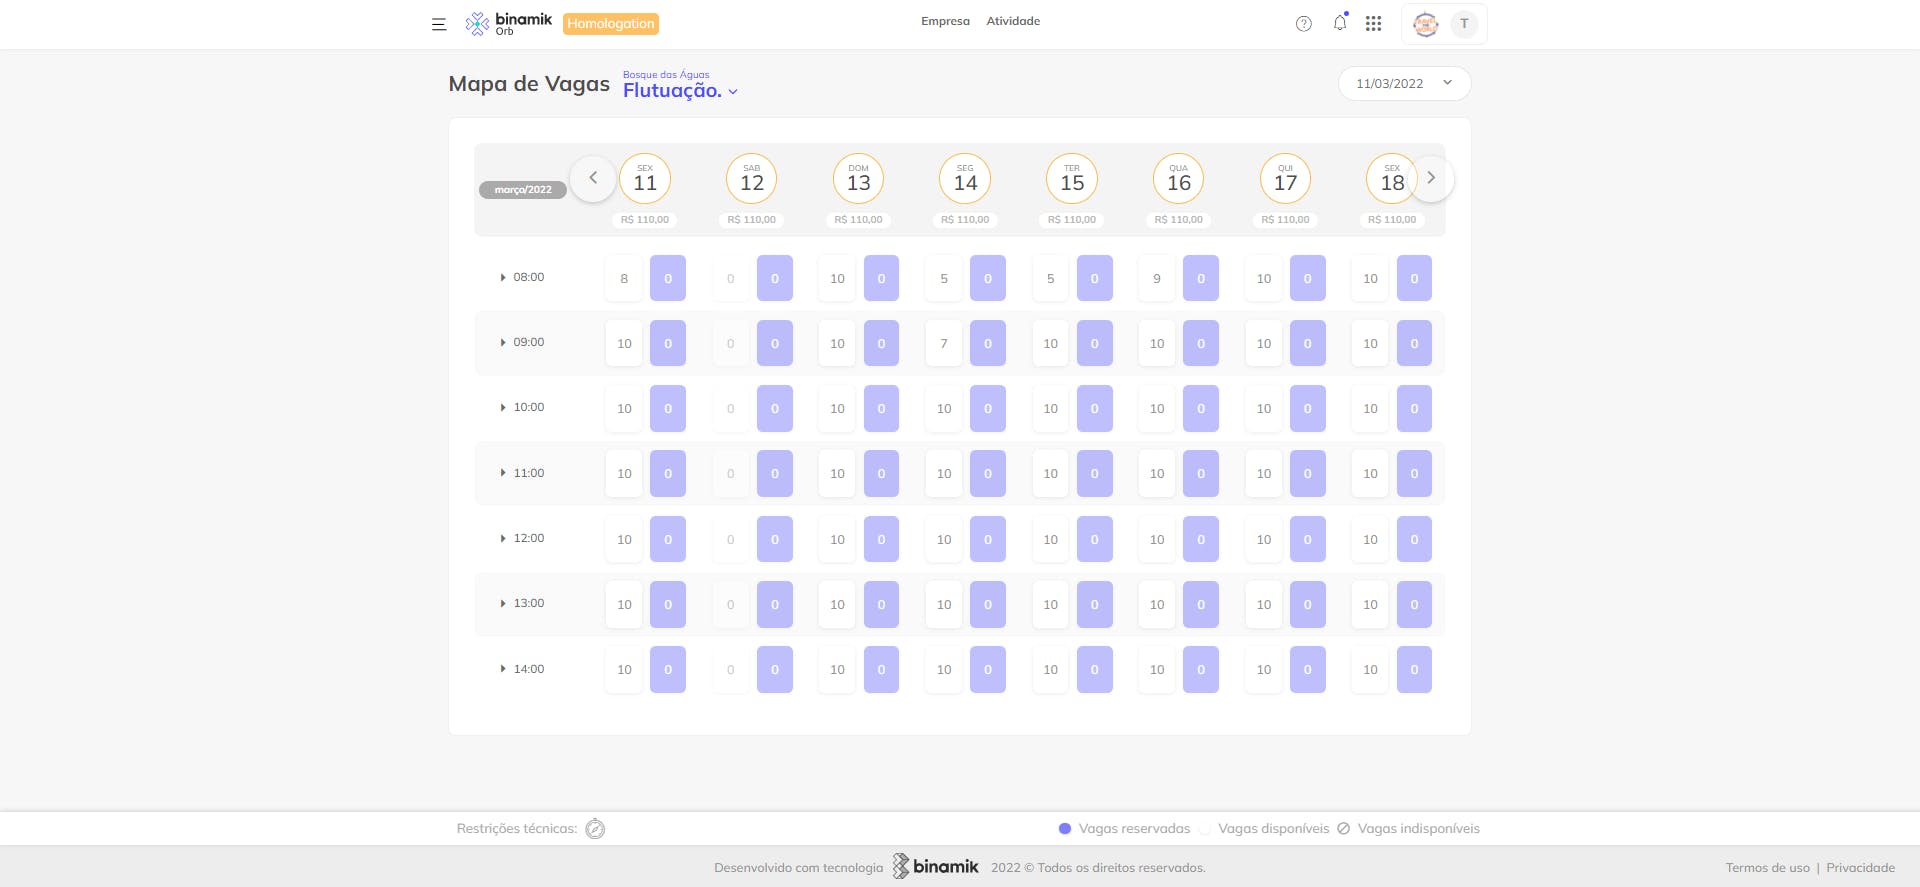Open the Privacidade link
This screenshot has width=1920, height=887.
(x=1860, y=867)
